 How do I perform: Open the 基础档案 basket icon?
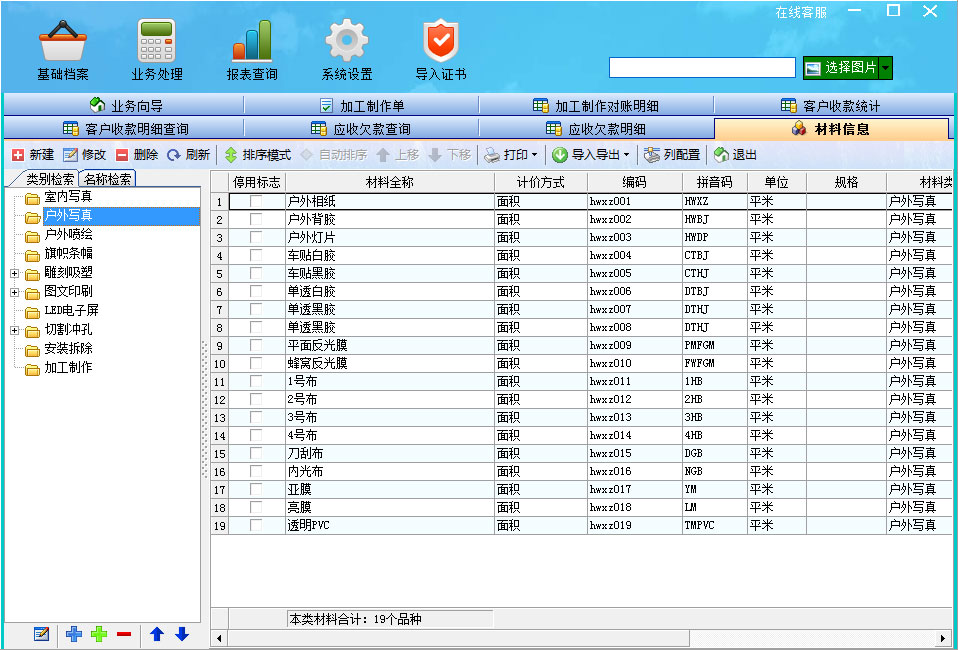point(62,42)
